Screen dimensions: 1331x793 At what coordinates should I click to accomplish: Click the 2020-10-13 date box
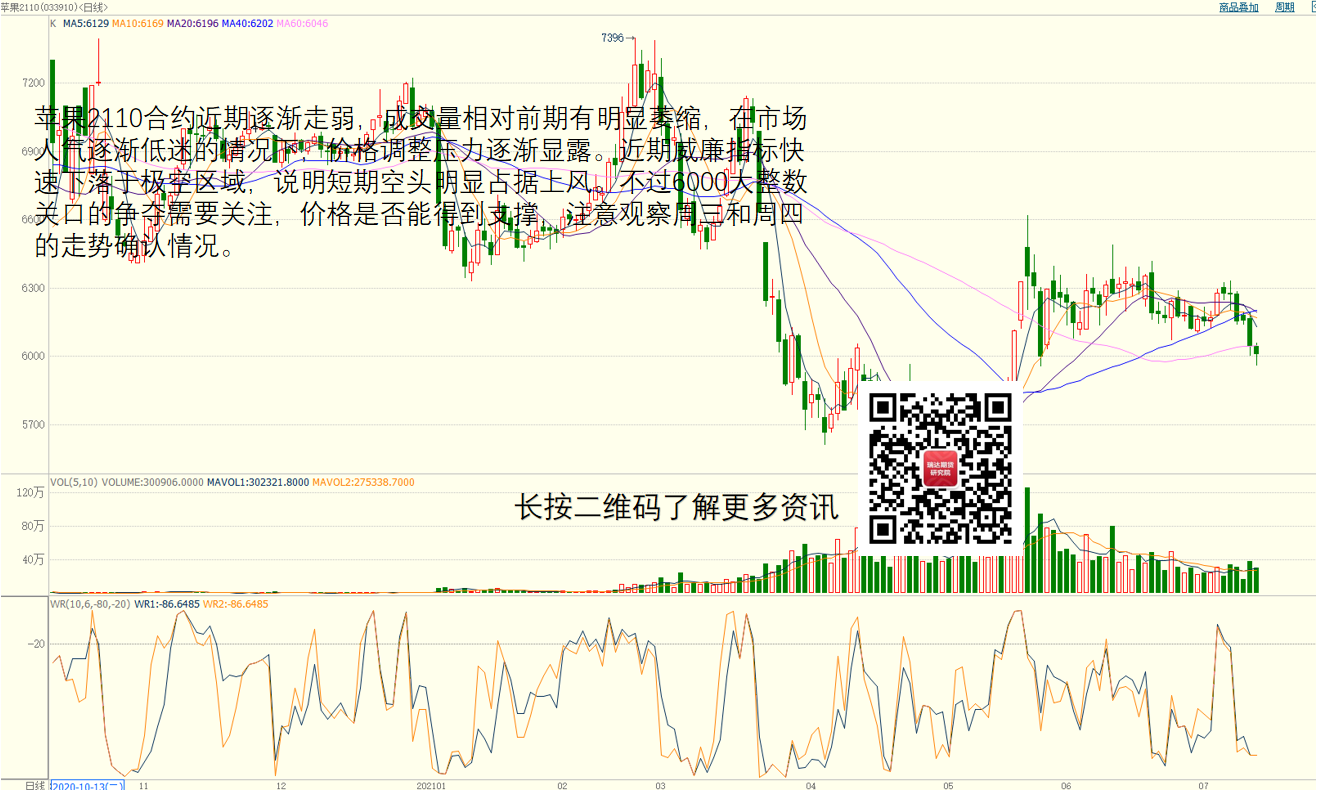[87, 786]
